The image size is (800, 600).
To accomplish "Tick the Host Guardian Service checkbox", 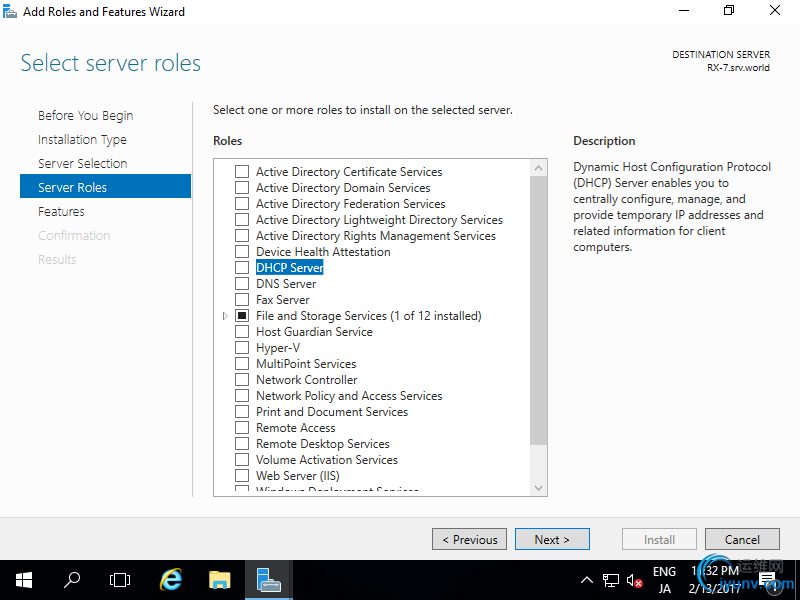I will pyautogui.click(x=242, y=332).
